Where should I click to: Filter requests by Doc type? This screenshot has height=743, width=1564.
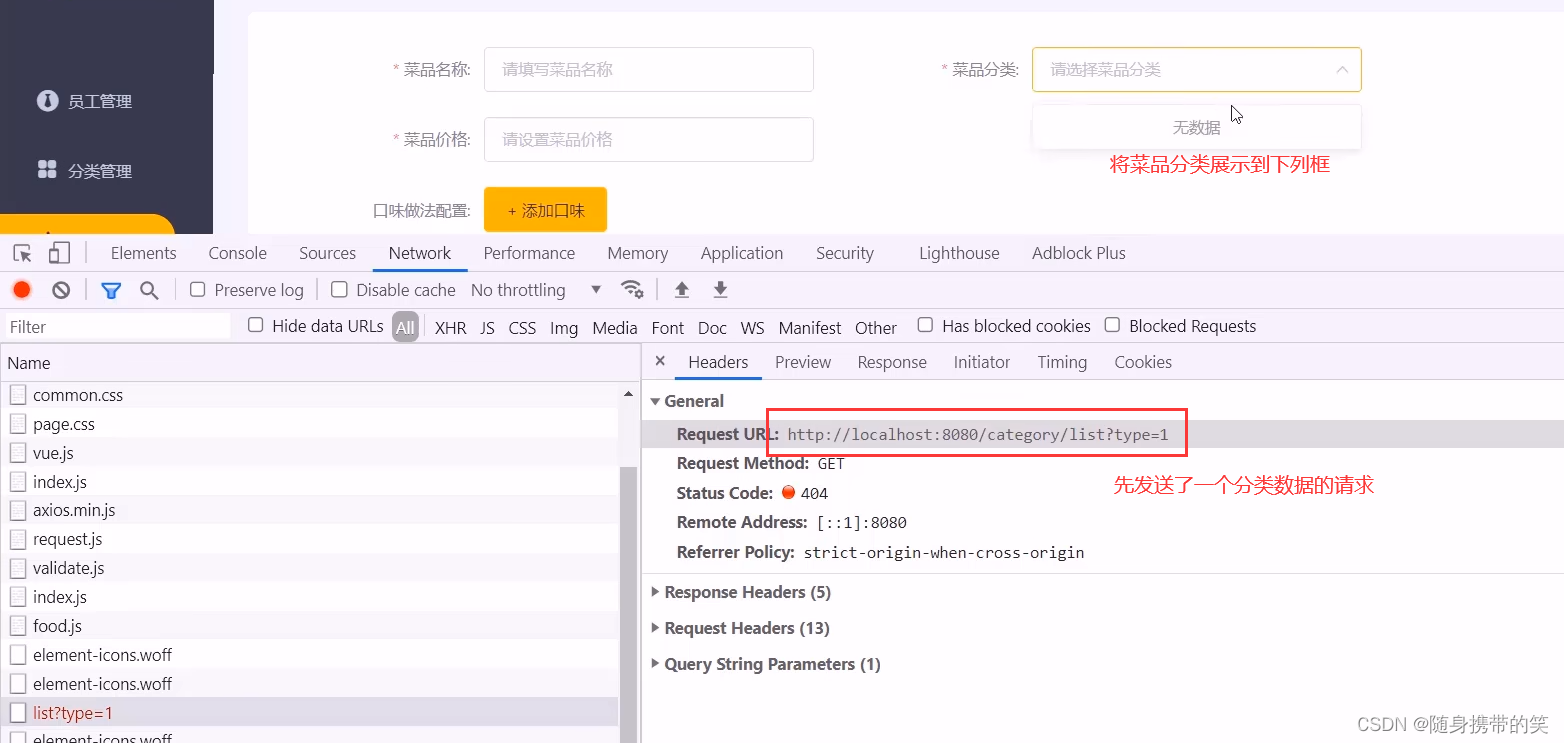click(x=712, y=328)
